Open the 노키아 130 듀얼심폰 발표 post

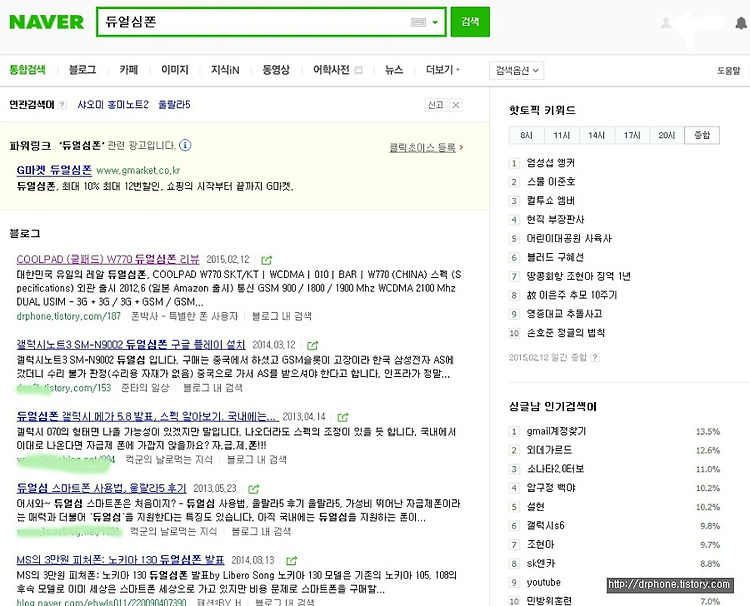click(120, 560)
